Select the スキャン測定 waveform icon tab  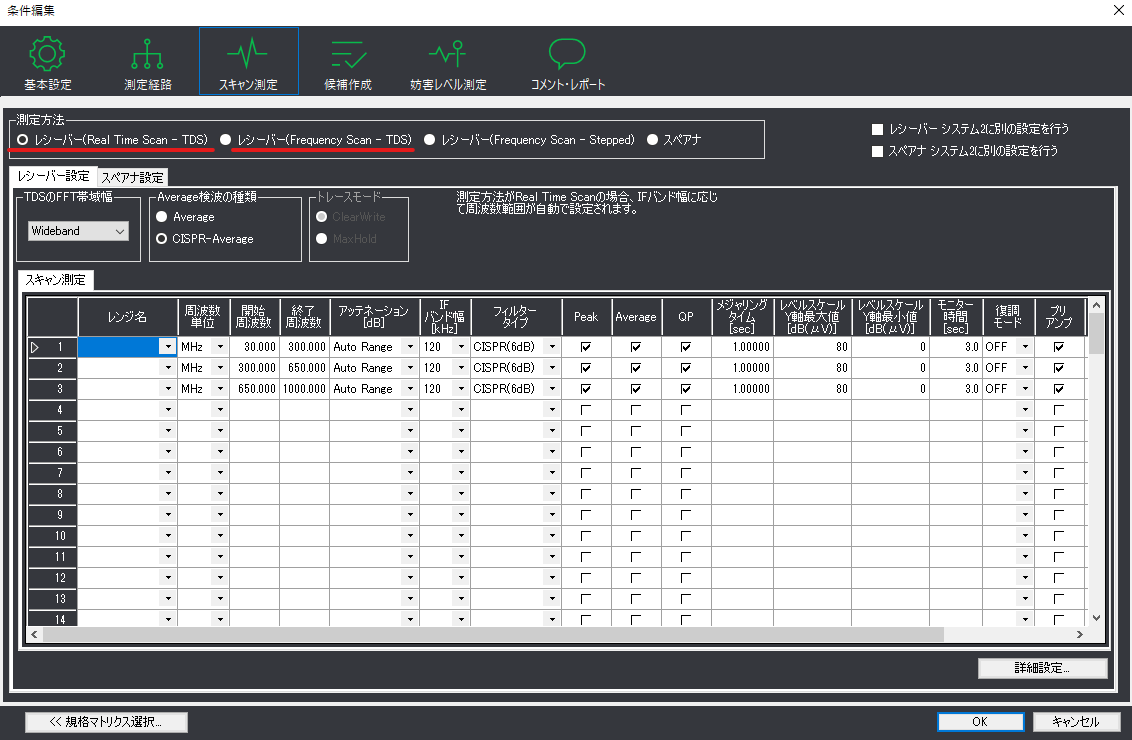[x=248, y=62]
